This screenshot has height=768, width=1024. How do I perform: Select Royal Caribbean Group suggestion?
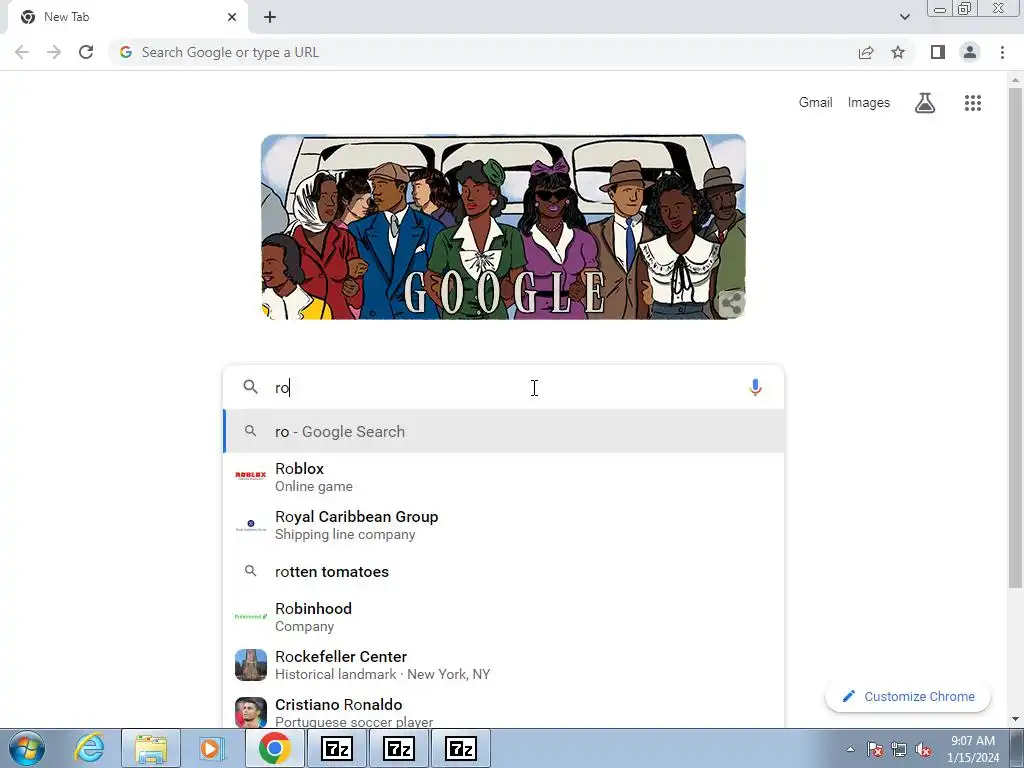503,525
